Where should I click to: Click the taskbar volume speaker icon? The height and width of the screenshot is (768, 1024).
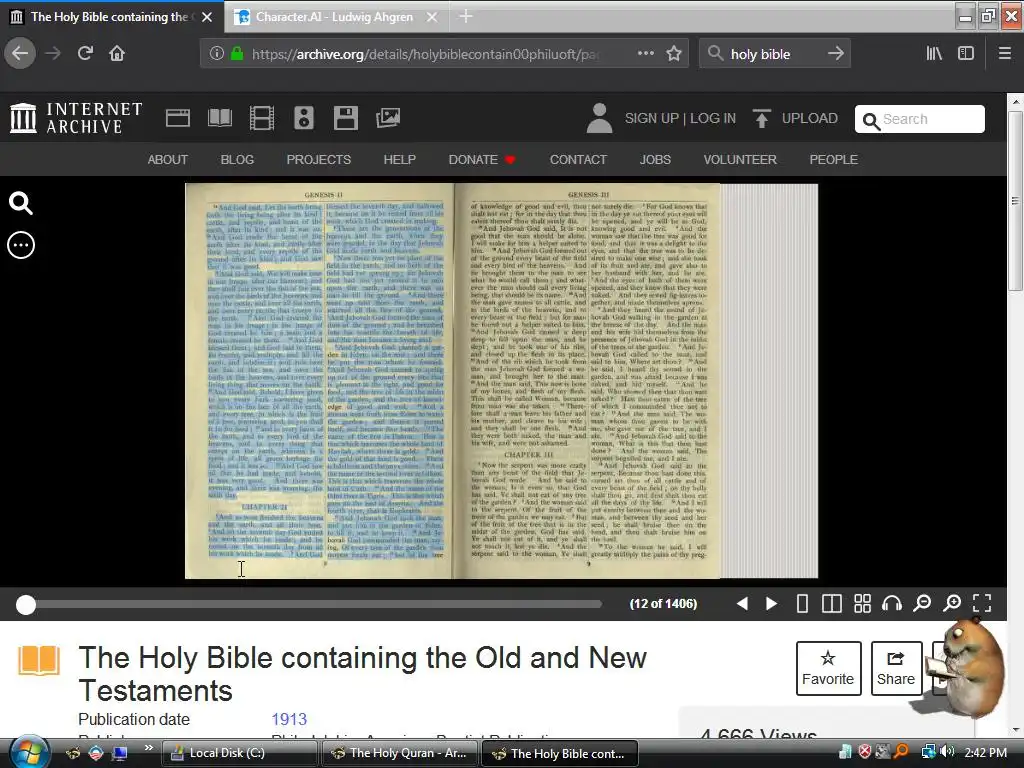(x=948, y=752)
